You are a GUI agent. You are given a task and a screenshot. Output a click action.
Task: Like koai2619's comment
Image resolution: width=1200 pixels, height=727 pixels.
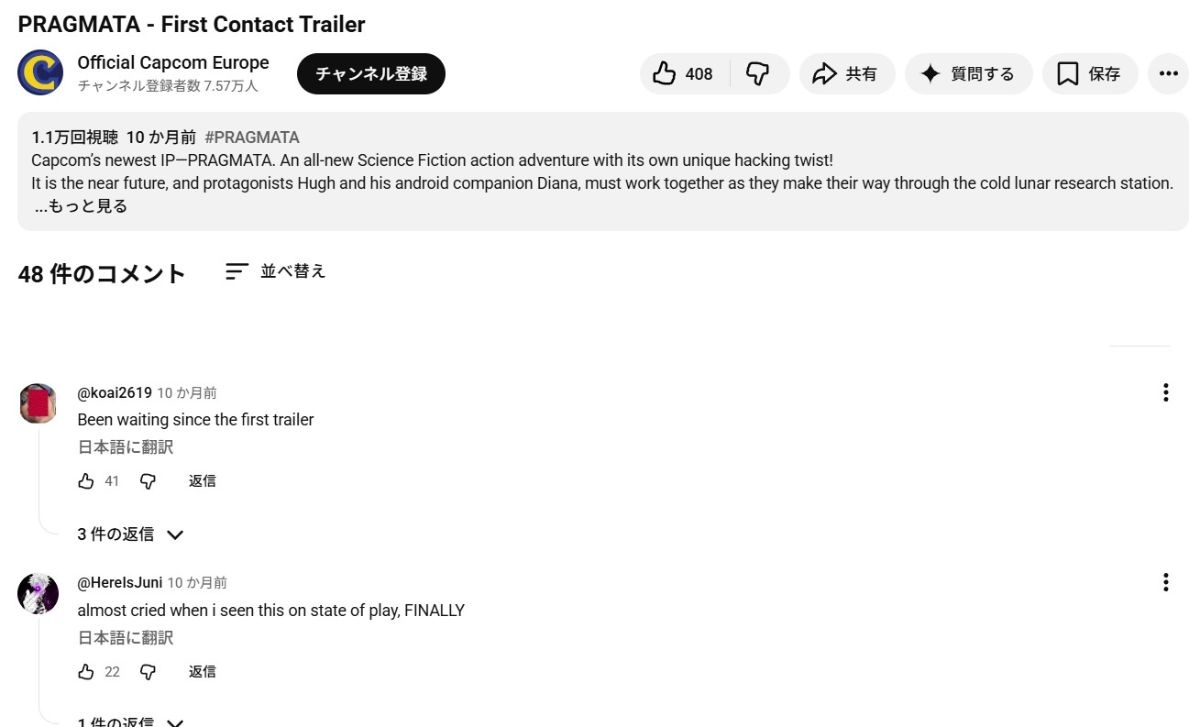click(x=86, y=481)
